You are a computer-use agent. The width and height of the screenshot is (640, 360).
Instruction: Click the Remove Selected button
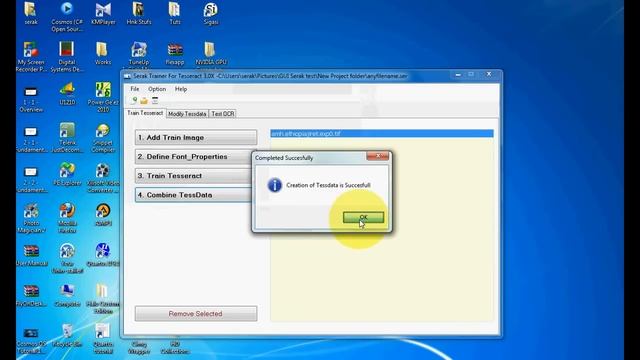pyautogui.click(x=196, y=314)
